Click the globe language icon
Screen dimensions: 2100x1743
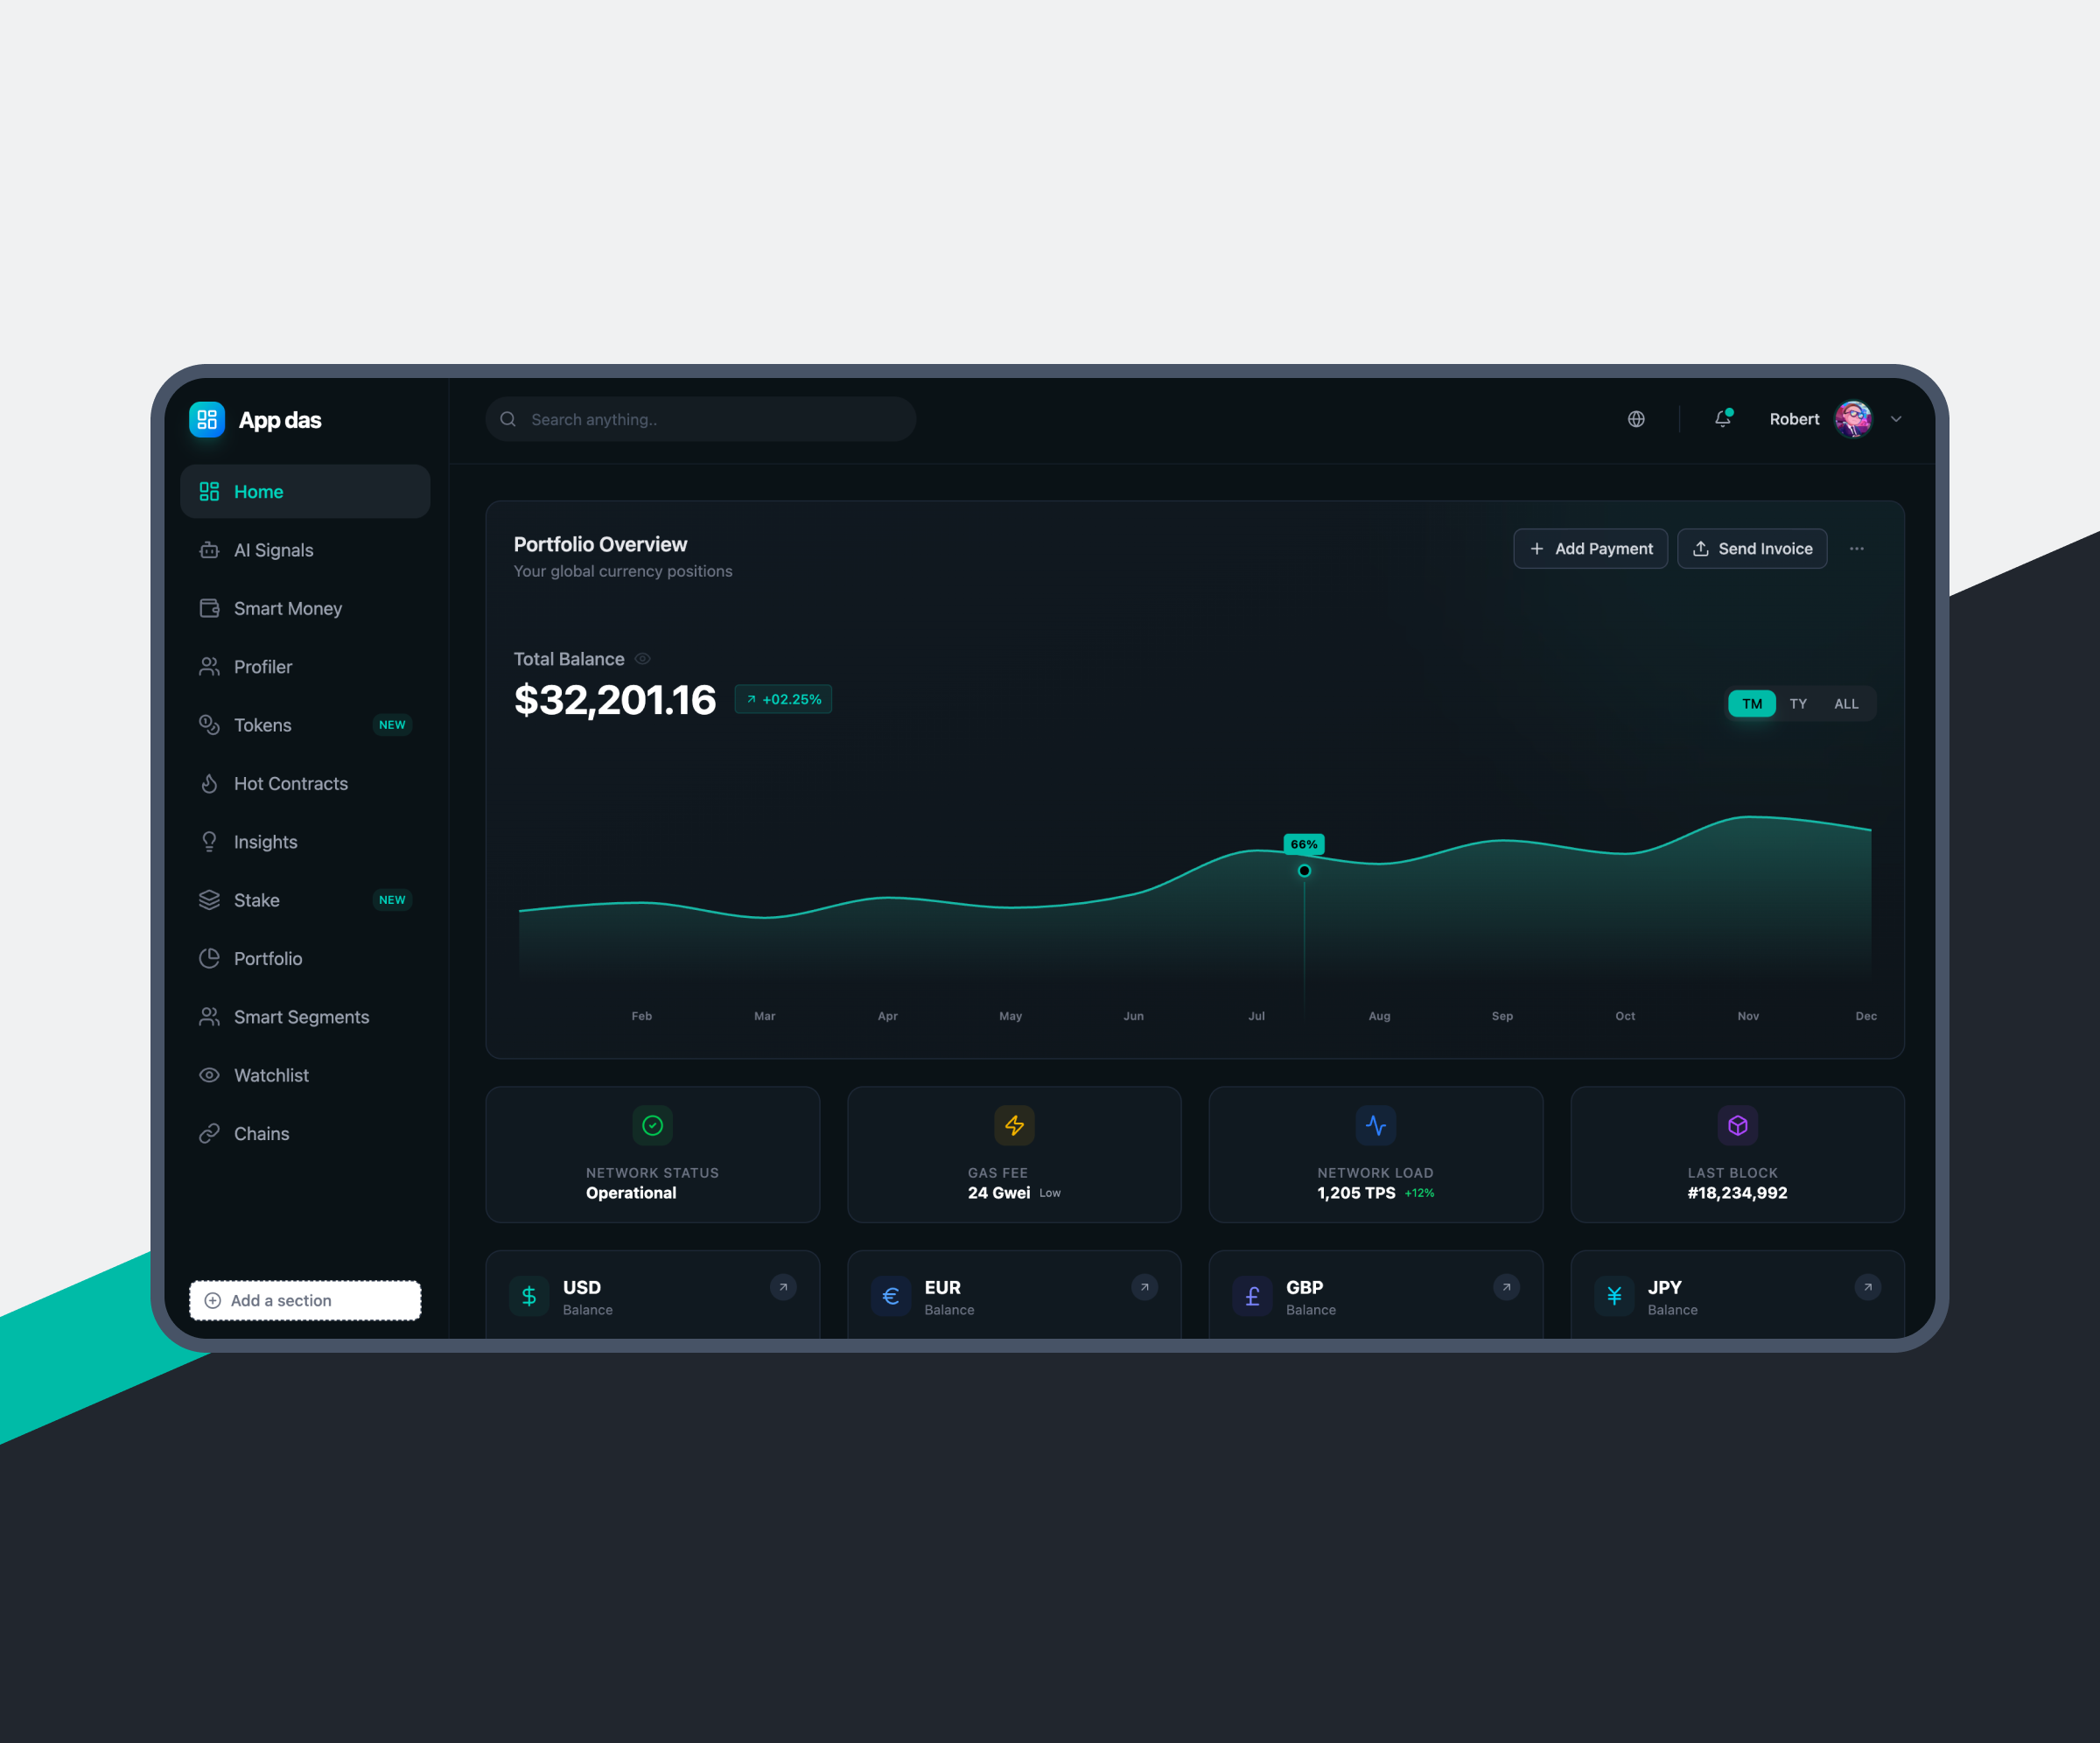coord(1636,419)
